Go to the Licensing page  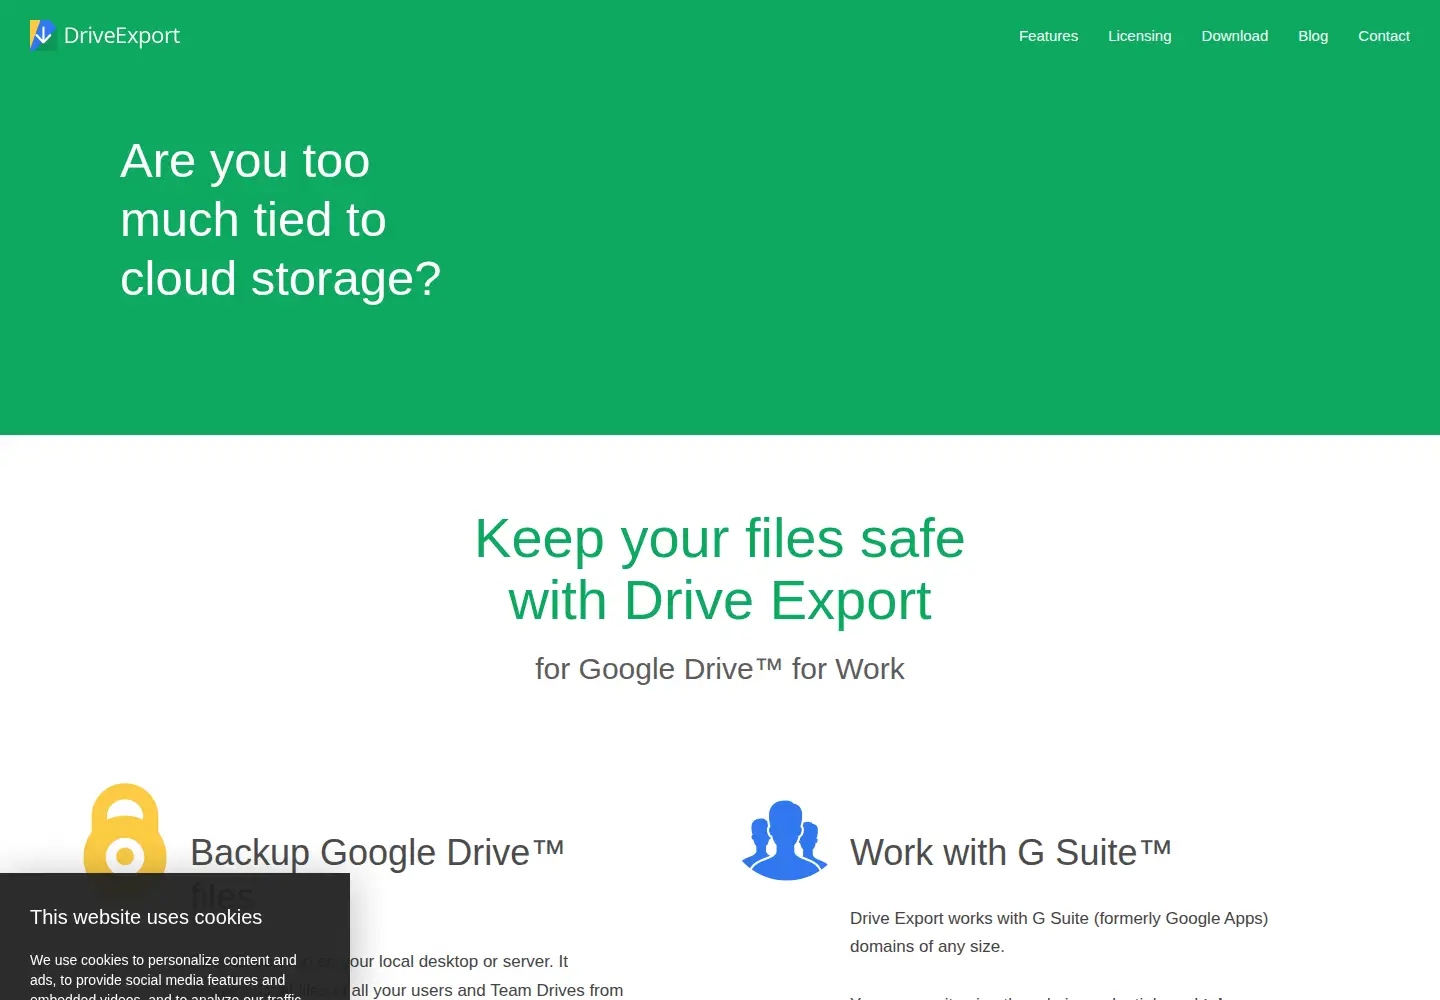coord(1139,36)
